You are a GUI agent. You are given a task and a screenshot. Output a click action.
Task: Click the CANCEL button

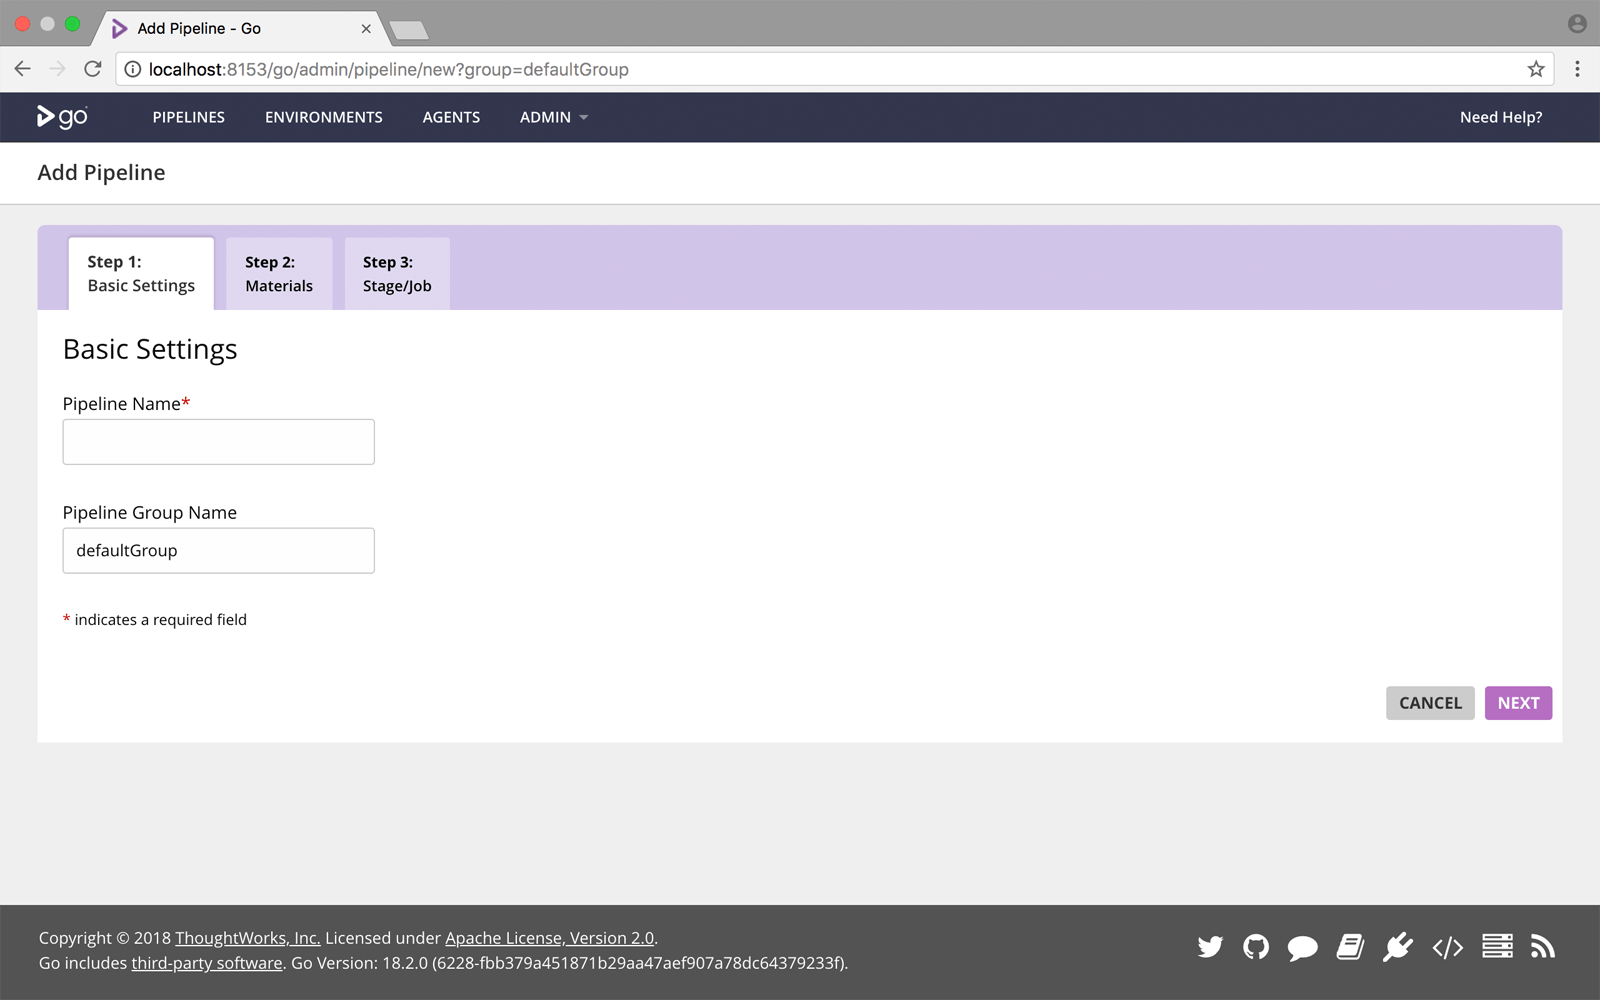click(x=1430, y=703)
